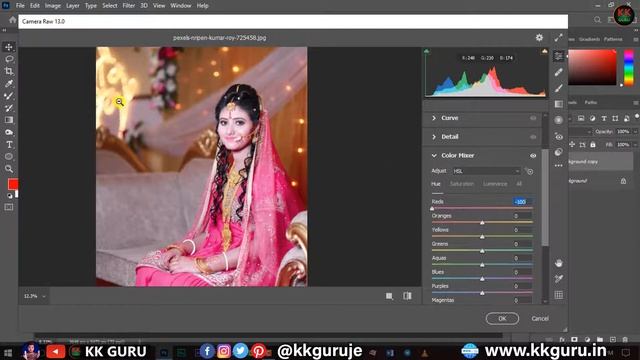
Task: Select the Move tool in Photoshop toolbar
Action: tap(9, 47)
